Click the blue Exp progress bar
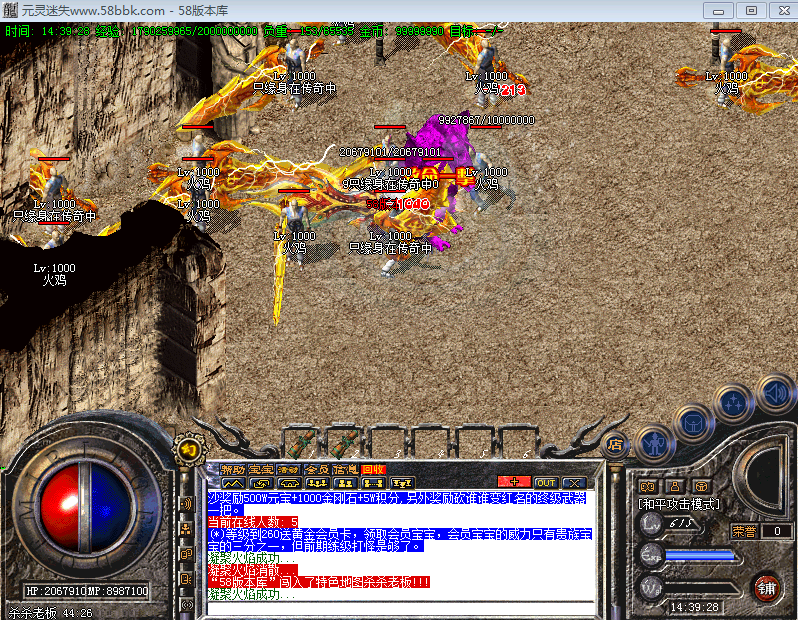Image resolution: width=798 pixels, height=620 pixels. click(x=700, y=555)
